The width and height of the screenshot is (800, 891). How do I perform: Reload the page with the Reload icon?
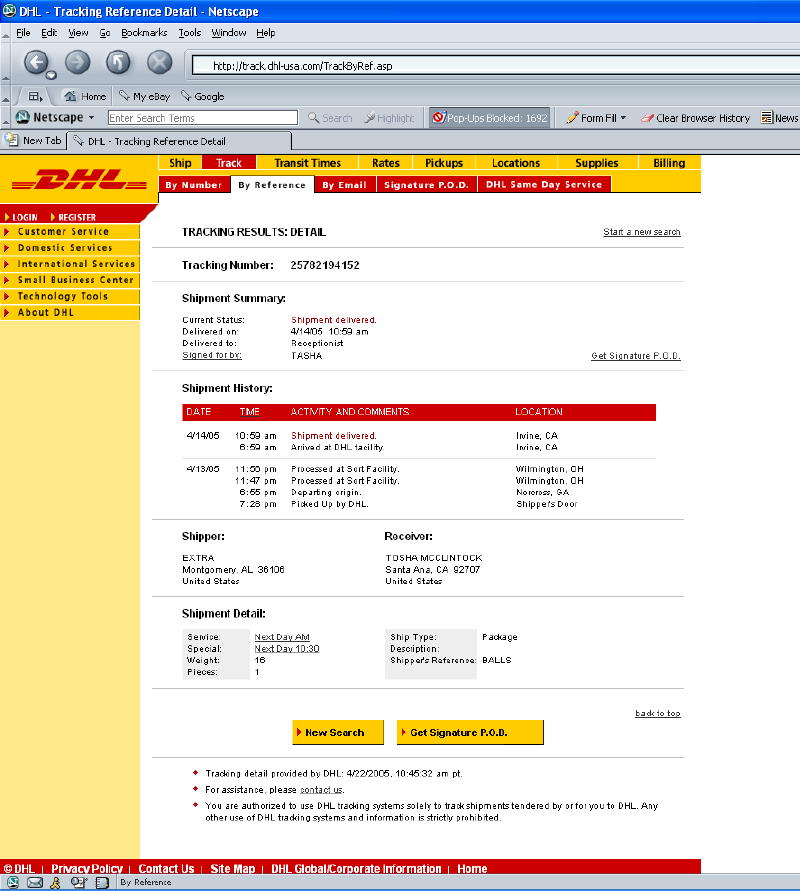(x=118, y=62)
